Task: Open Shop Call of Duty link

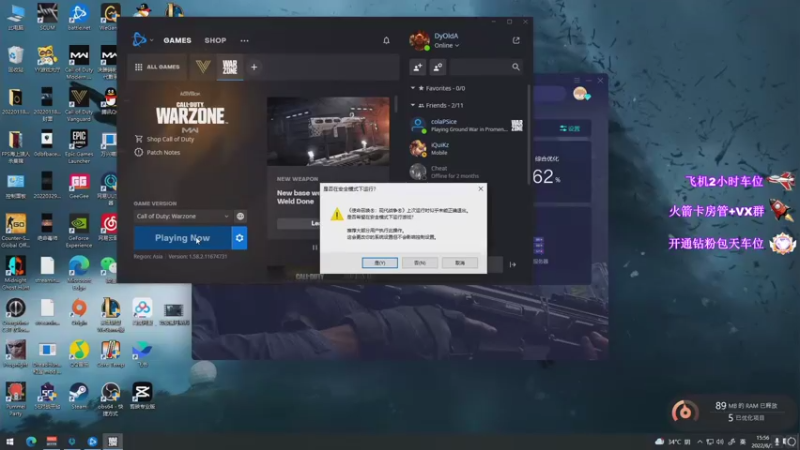Action: coord(164,139)
